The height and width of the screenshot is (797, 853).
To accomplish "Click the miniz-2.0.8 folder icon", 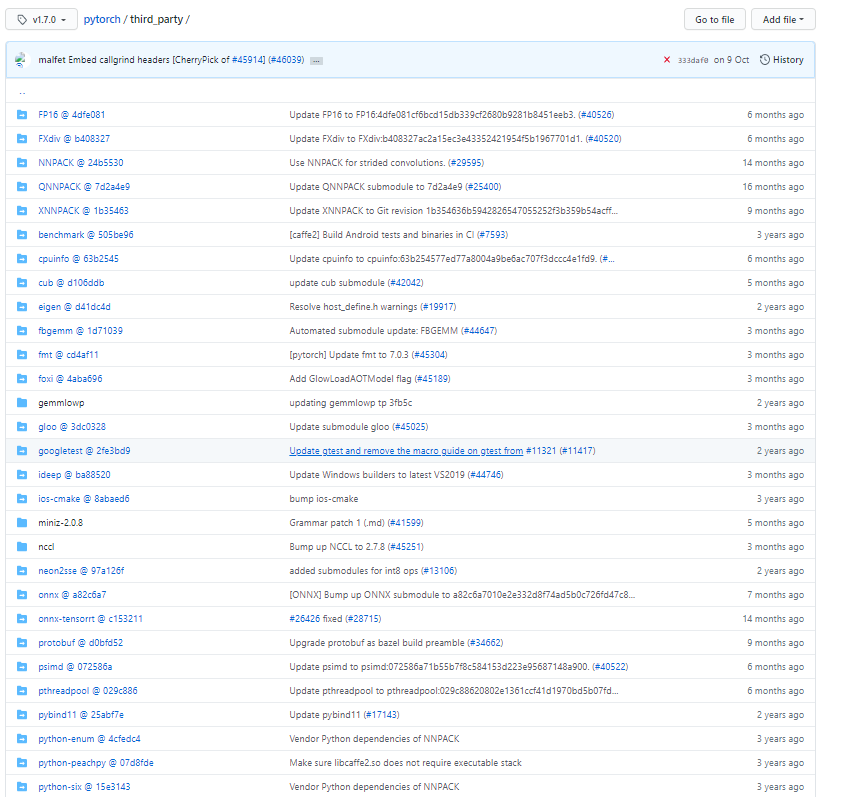I will coord(22,522).
